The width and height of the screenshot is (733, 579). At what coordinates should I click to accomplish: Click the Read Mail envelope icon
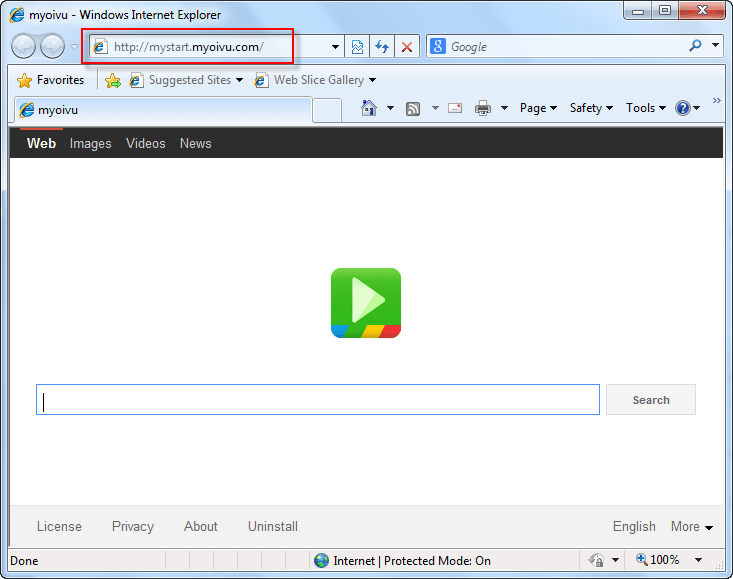[455, 108]
